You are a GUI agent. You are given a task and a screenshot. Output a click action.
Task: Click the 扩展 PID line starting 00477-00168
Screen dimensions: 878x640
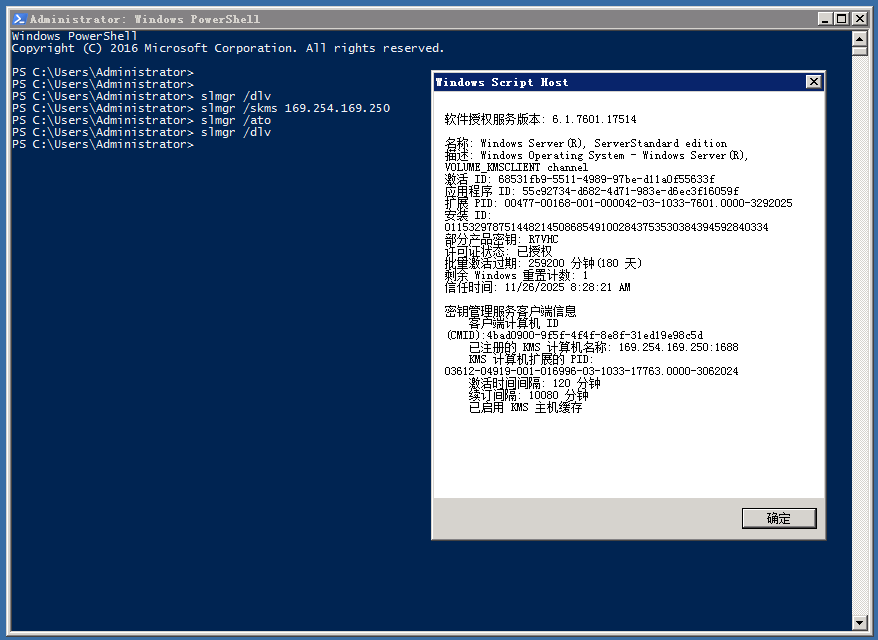point(619,203)
